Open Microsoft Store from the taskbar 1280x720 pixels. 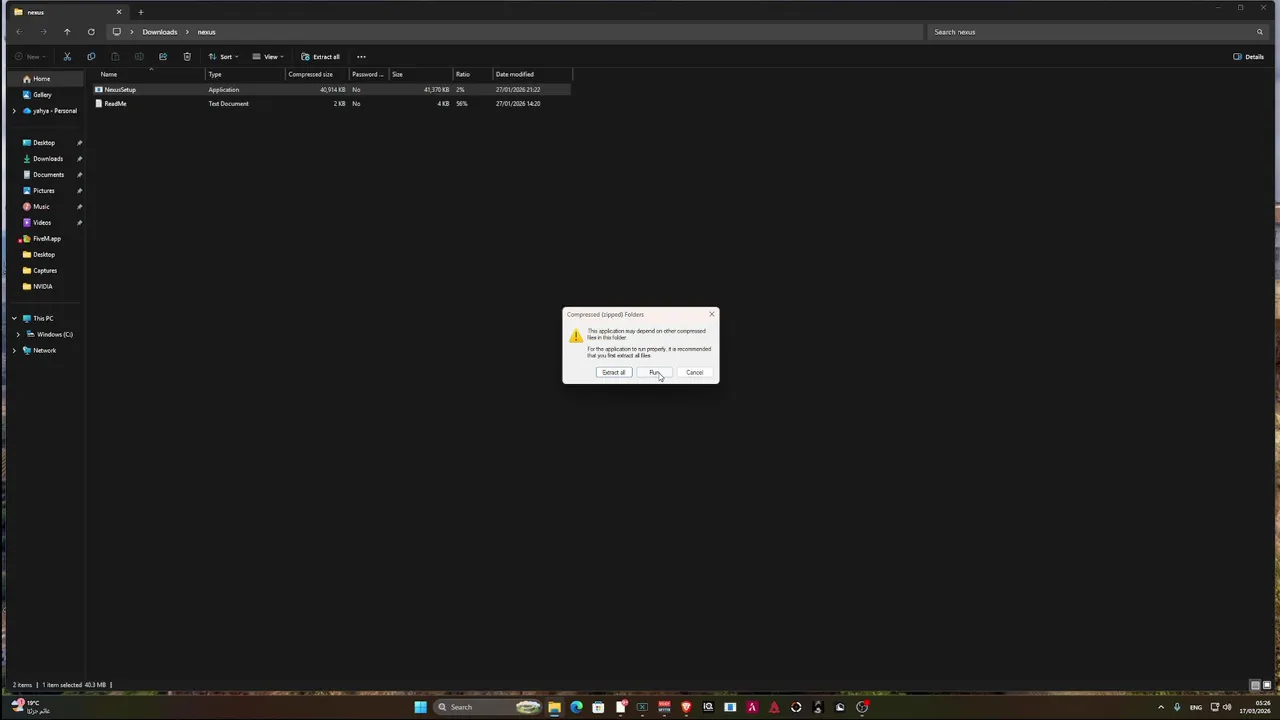598,707
